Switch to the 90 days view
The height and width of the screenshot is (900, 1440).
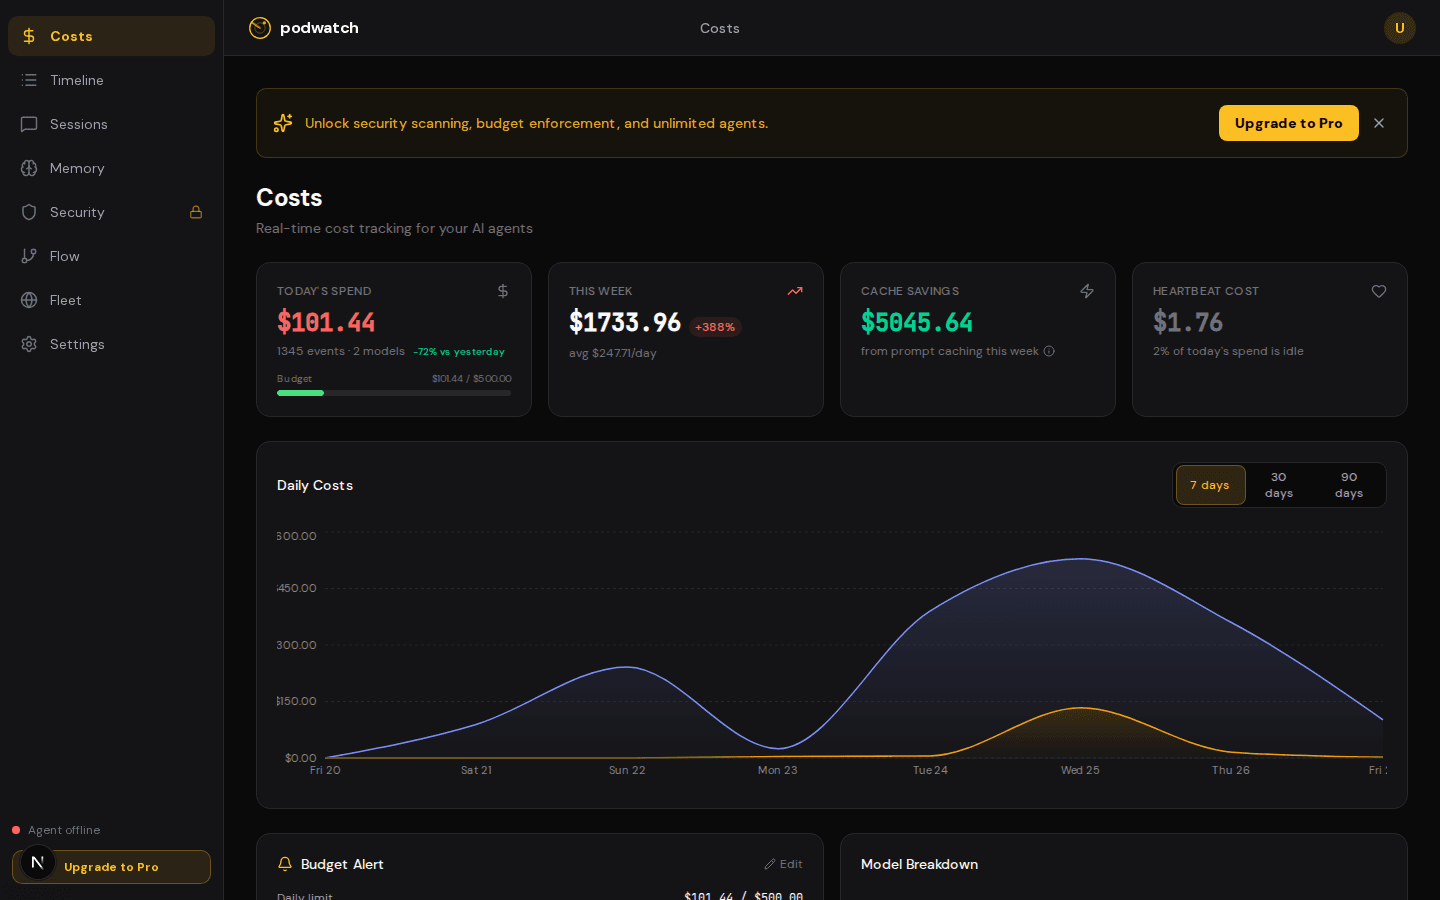tap(1349, 485)
